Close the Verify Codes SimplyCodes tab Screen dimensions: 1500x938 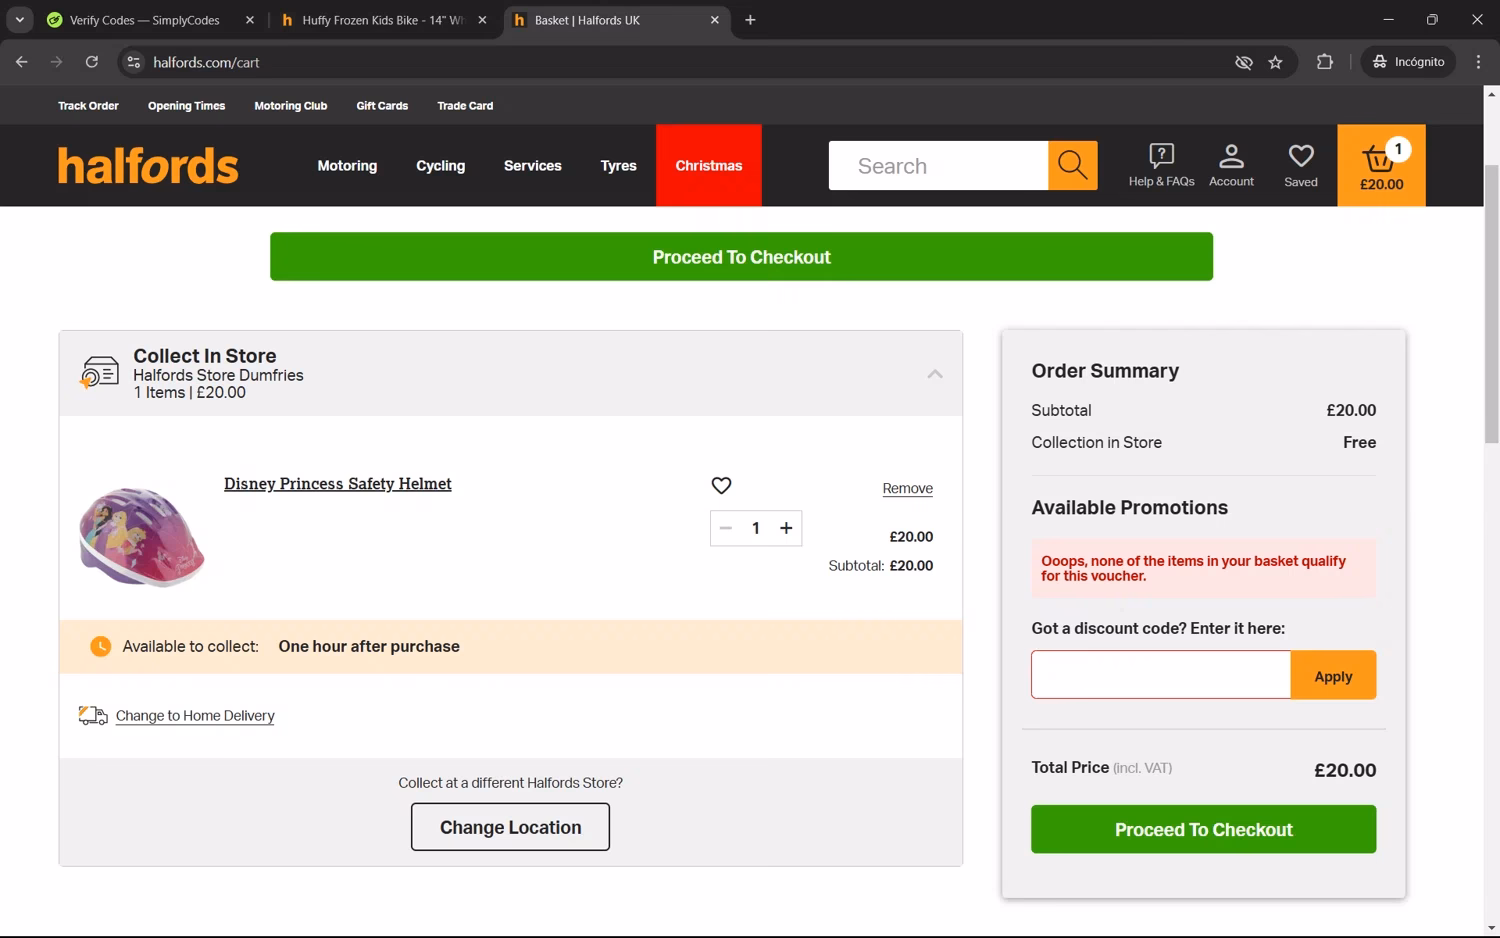(x=250, y=20)
